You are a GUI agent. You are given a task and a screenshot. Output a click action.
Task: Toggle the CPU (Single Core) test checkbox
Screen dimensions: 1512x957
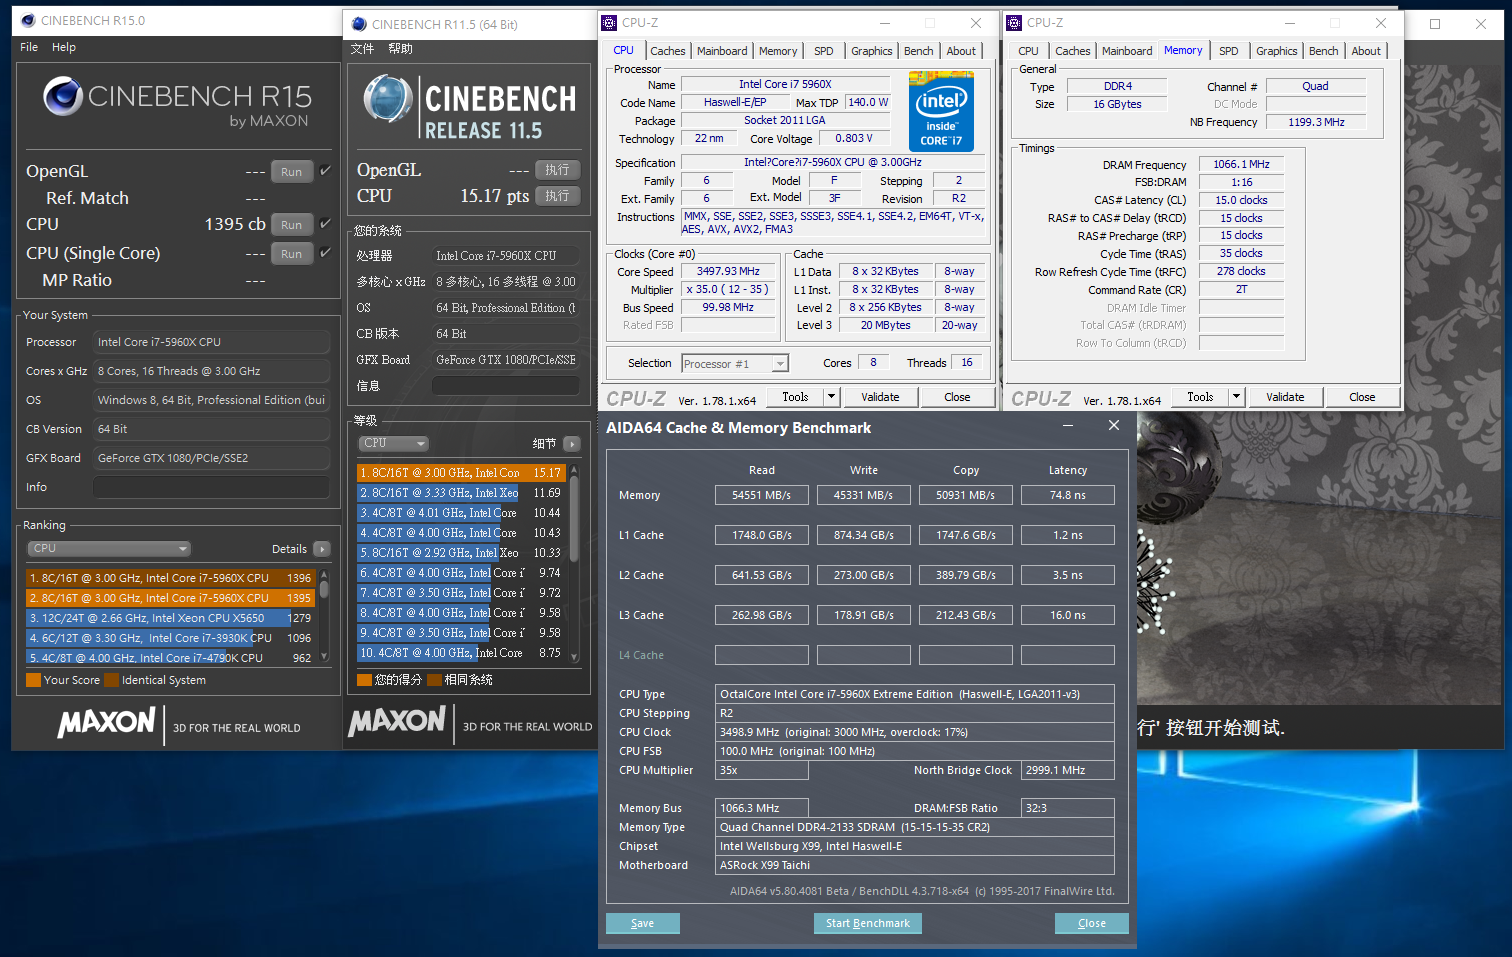coord(325,253)
